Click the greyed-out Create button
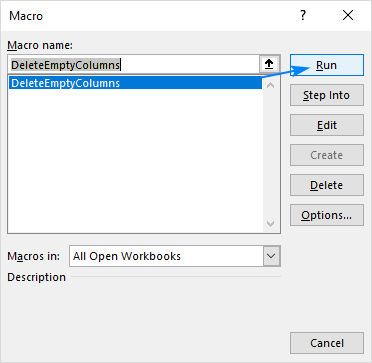Viewport: 372px width, 363px height. [x=327, y=155]
